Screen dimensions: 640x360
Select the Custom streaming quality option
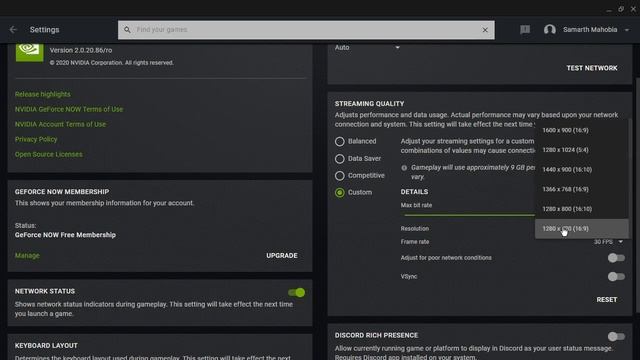point(340,193)
